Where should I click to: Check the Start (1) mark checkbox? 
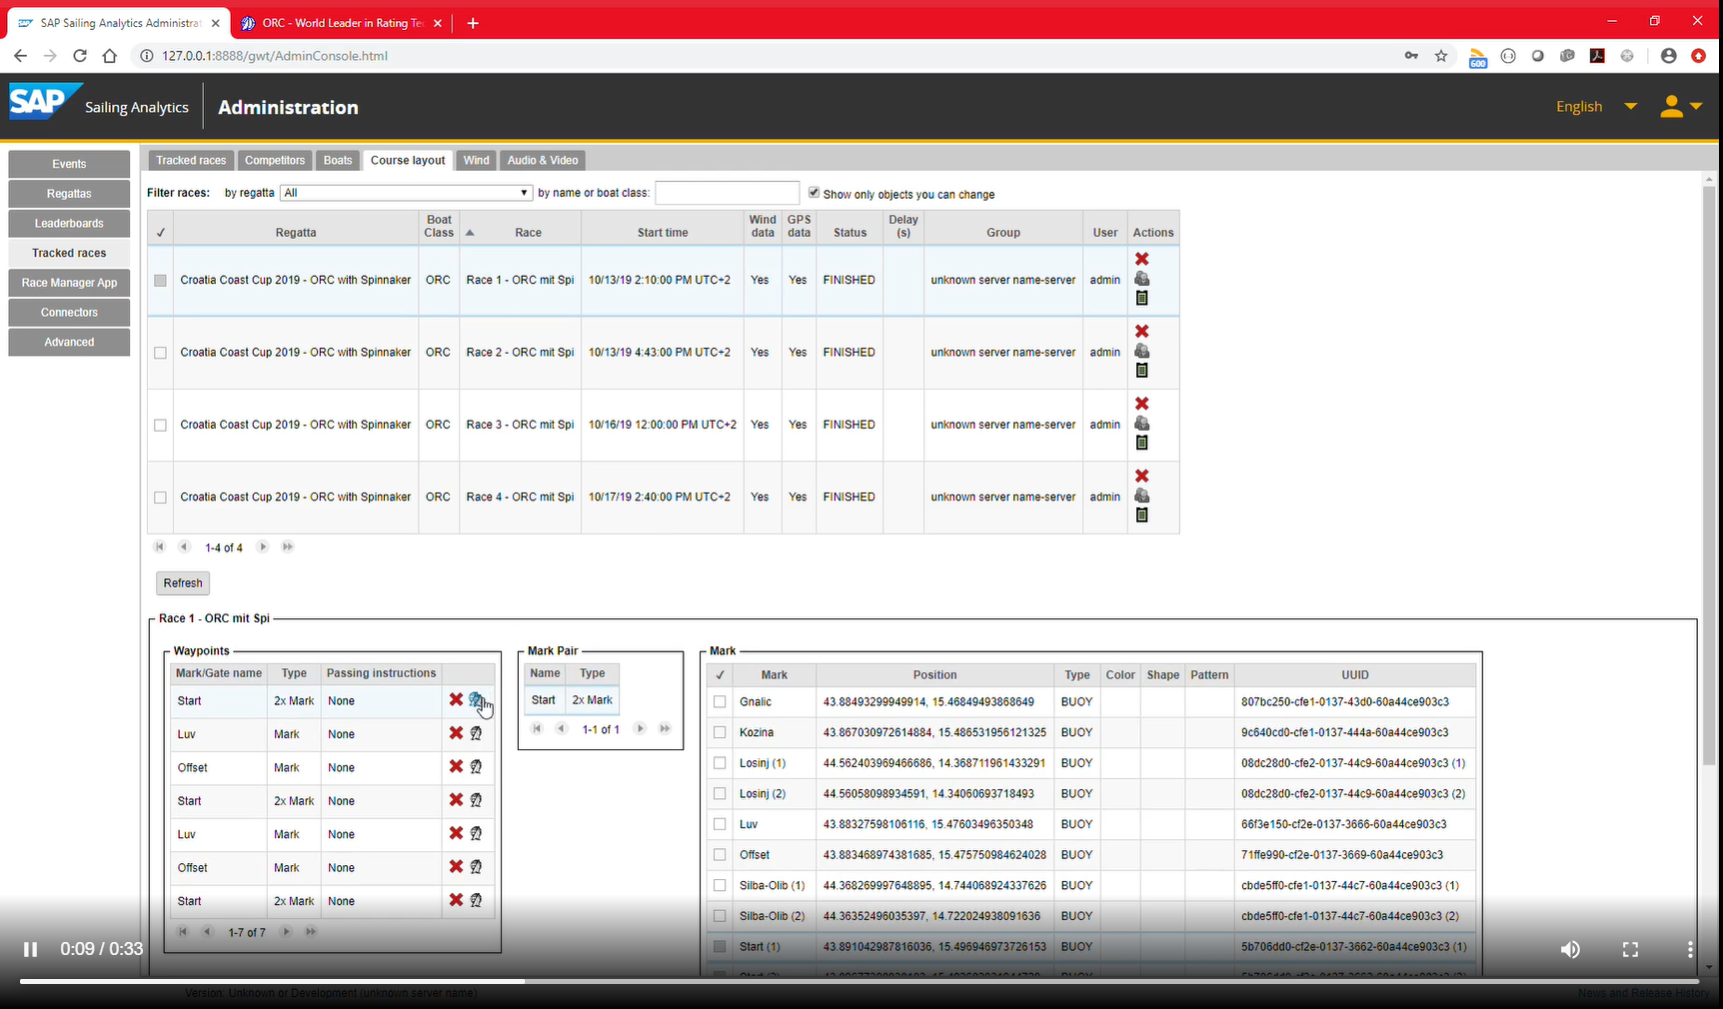point(720,946)
